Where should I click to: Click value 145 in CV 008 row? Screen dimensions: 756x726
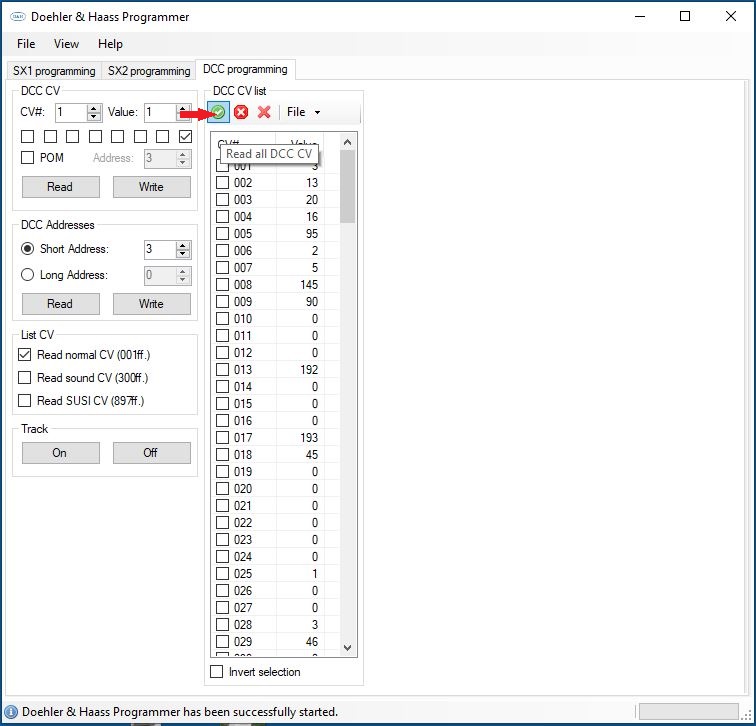coord(309,284)
